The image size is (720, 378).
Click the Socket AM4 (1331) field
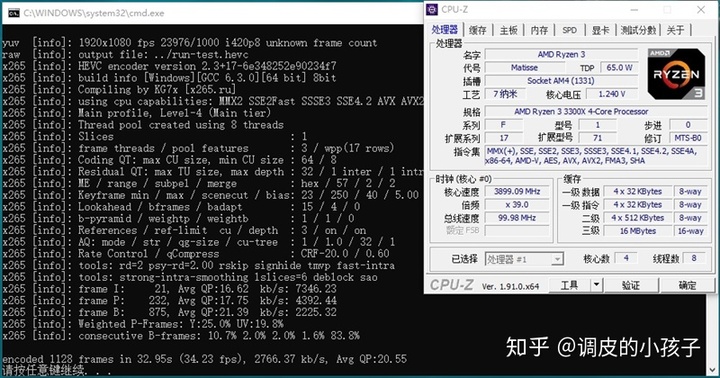click(561, 81)
